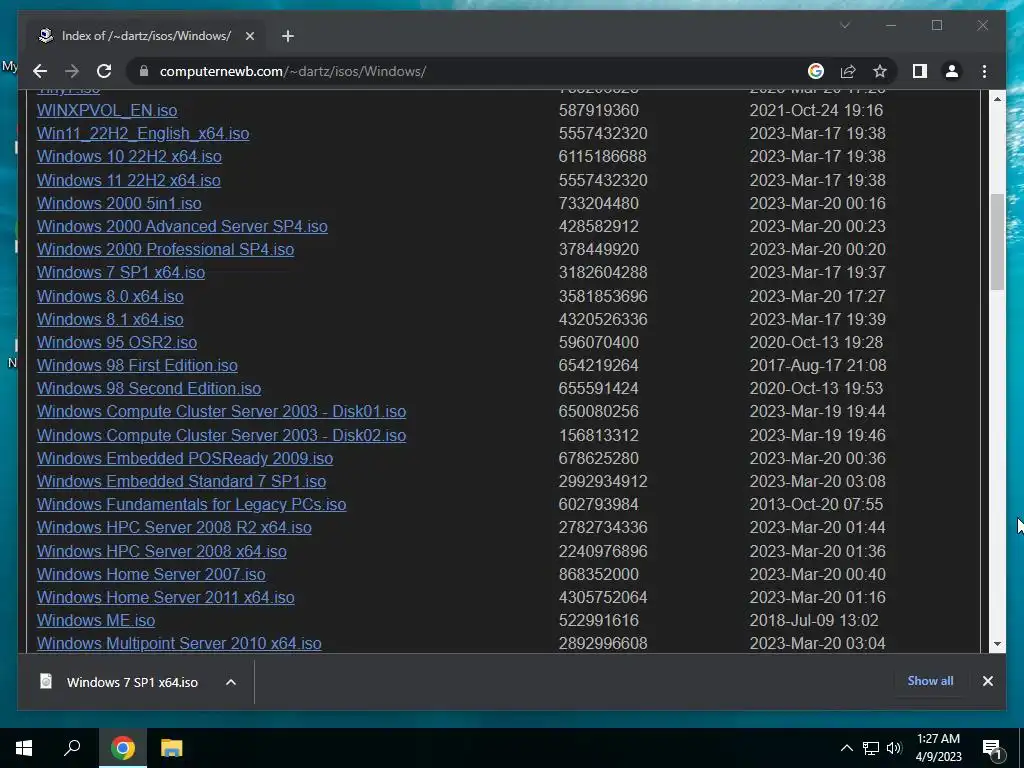Click Windows HPC Server 2008 R2 x64.iso
Image resolution: width=1024 pixels, height=768 pixels.
pyautogui.click(x=174, y=528)
